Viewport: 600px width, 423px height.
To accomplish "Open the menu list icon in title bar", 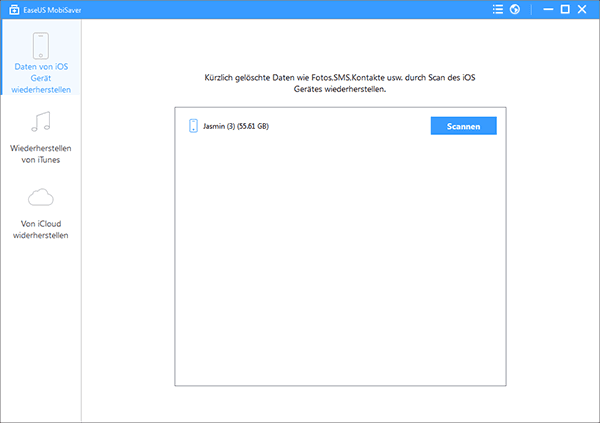I will point(498,10).
